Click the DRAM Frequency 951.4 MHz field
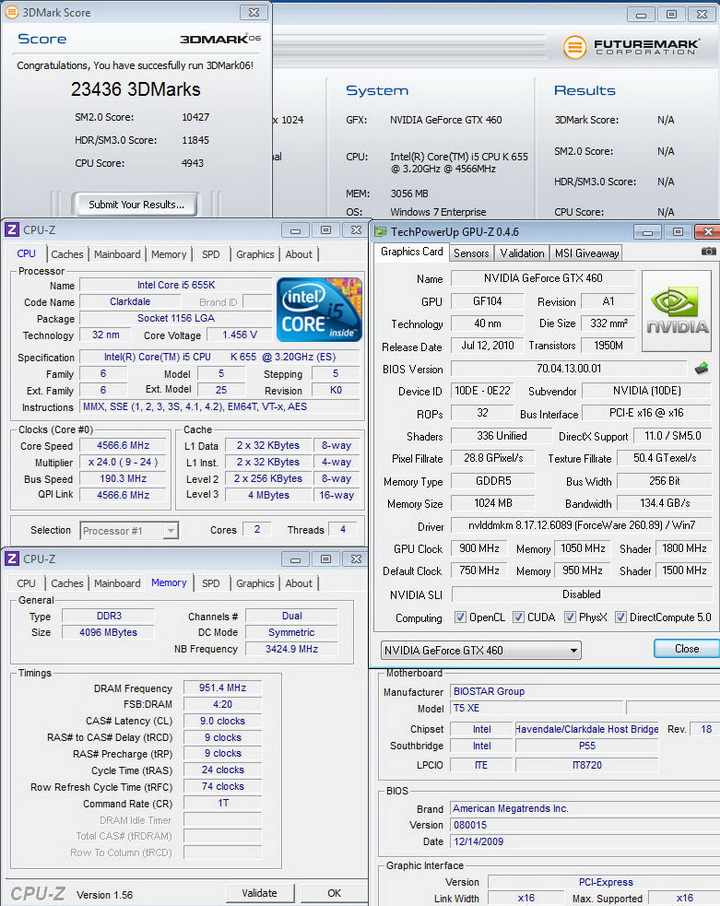Image resolution: width=720 pixels, height=906 pixels. (222, 688)
